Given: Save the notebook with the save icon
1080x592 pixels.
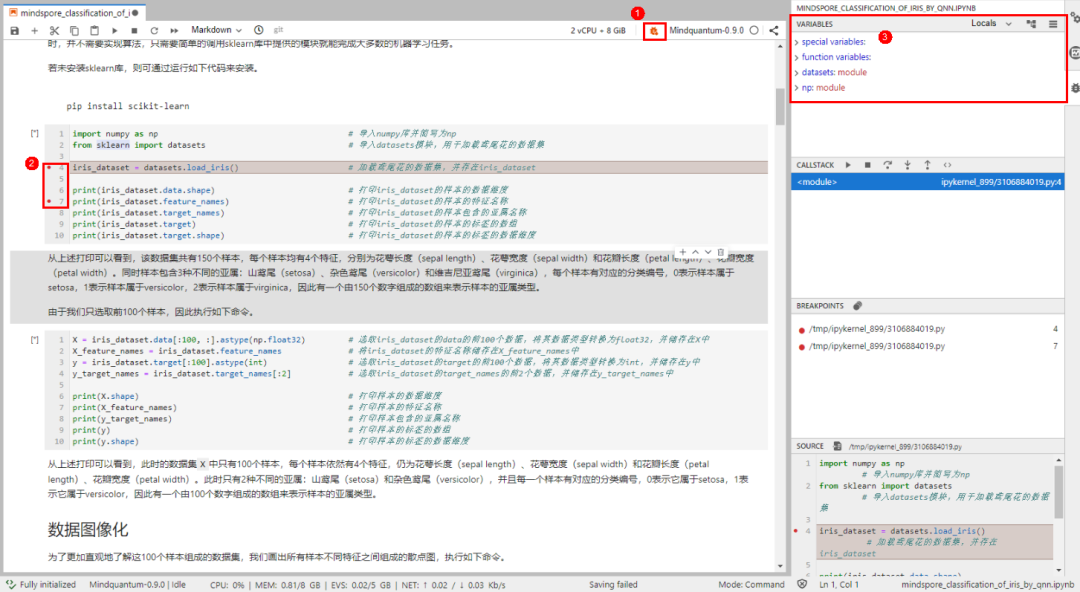Looking at the screenshot, I should [x=14, y=31].
